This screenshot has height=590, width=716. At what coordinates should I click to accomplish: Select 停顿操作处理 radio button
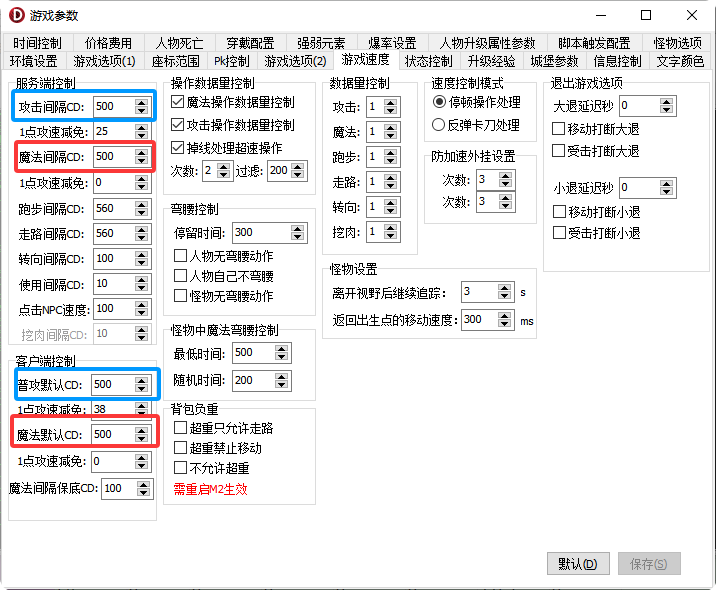pyautogui.click(x=476, y=102)
